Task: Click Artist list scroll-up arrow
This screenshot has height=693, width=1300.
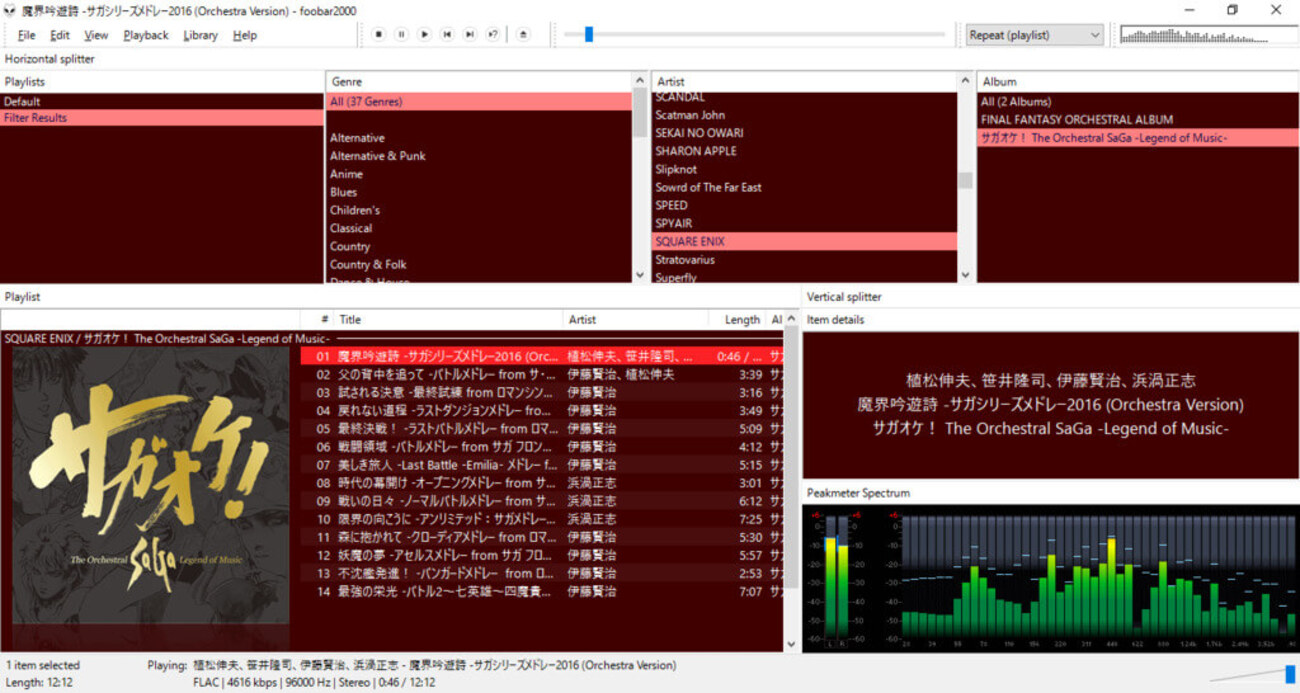Action: pos(965,81)
